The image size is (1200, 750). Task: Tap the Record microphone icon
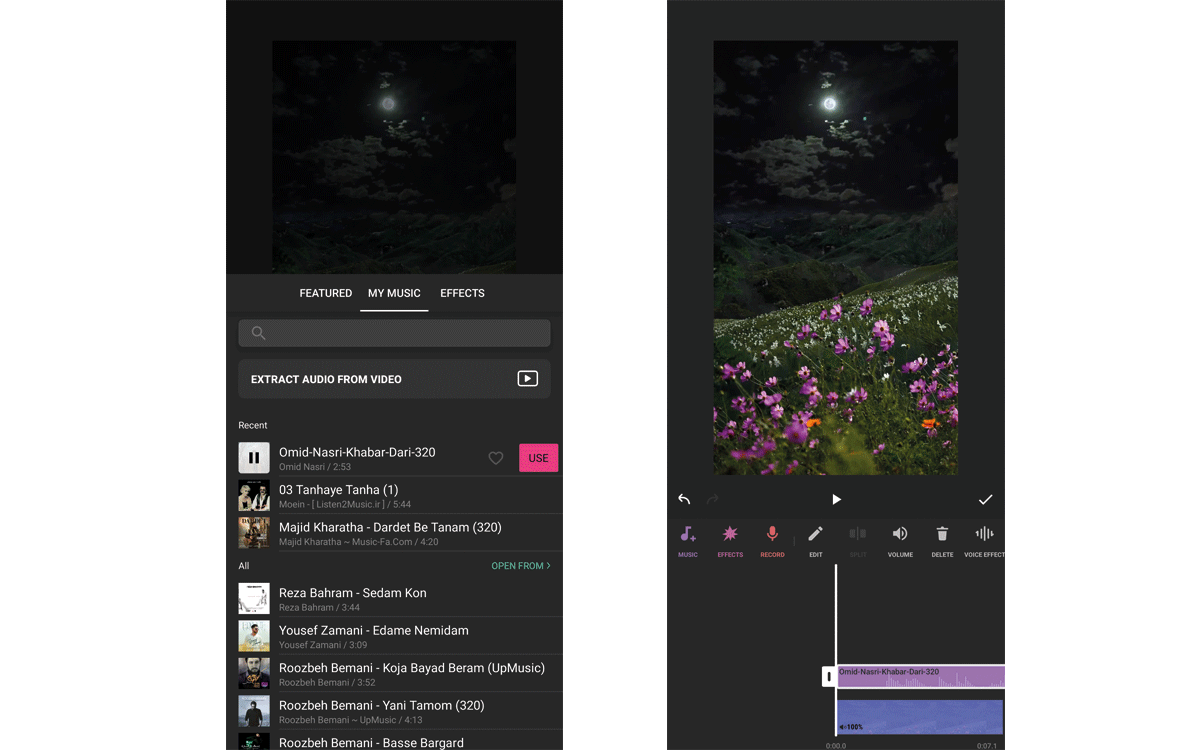tap(772, 540)
